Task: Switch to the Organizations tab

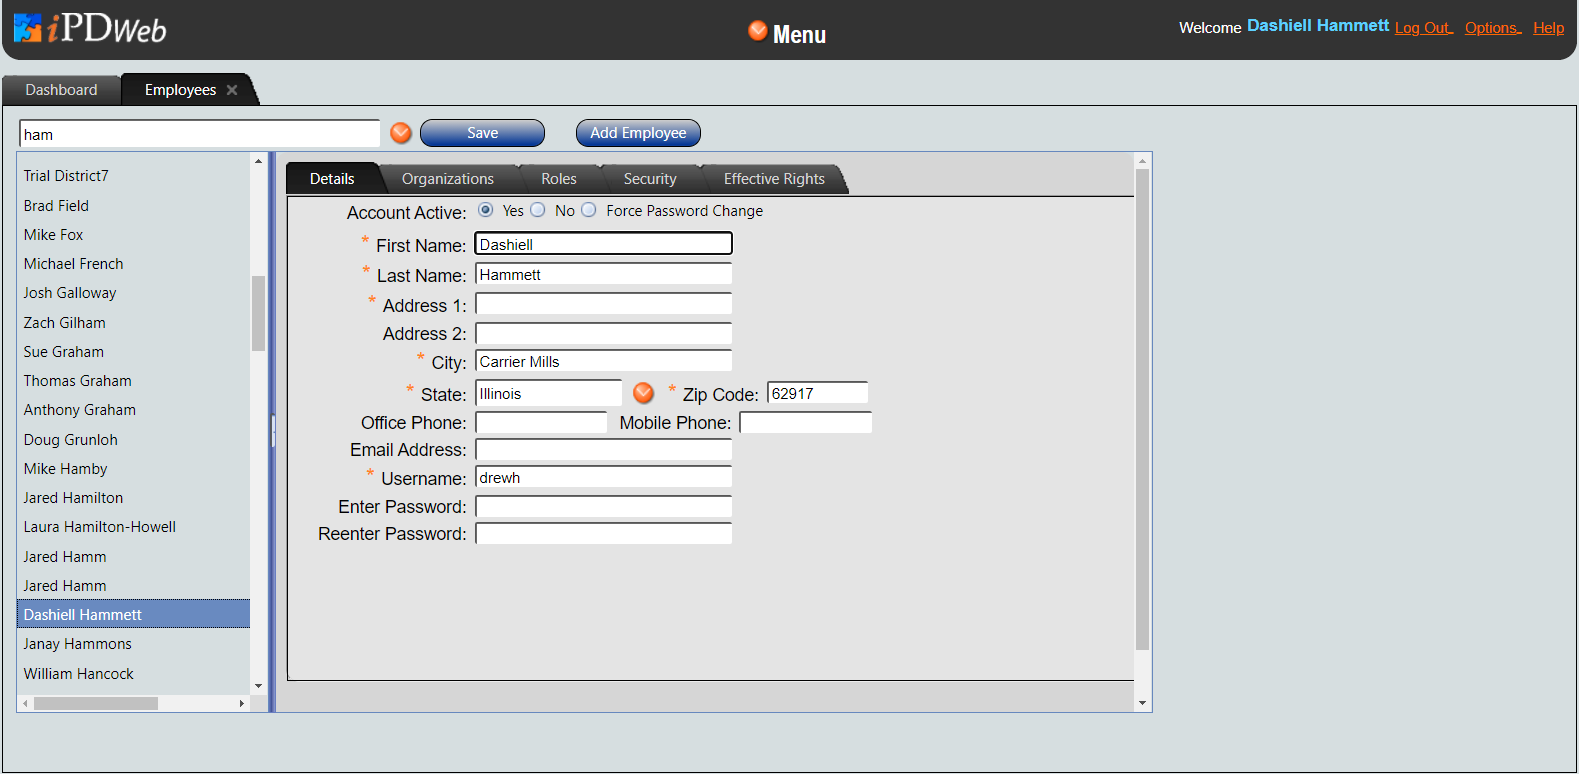Action: pyautogui.click(x=447, y=179)
